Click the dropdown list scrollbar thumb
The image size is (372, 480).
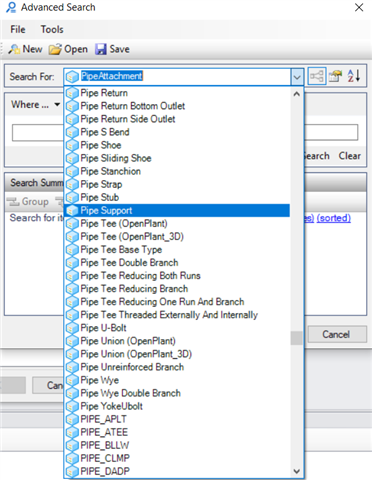pos(296,338)
